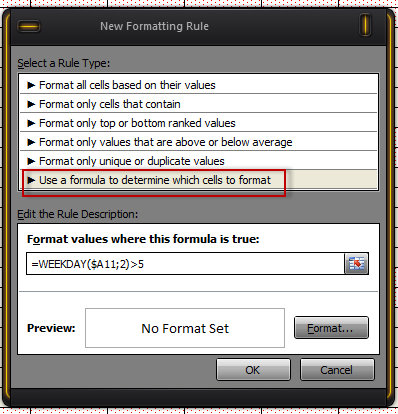Select 'Use a formula to determine which cells to format'
398x414 pixels.
click(x=198, y=180)
